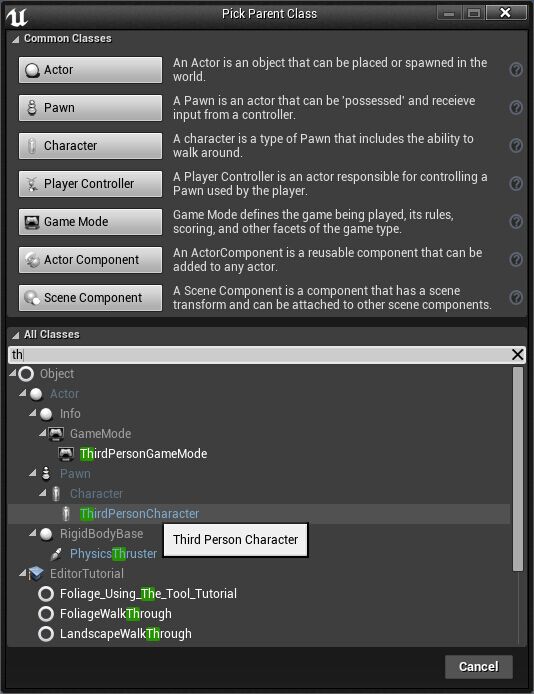Click the EditorTutorial graduation cap icon
This screenshot has width=534, height=694.
(36, 574)
